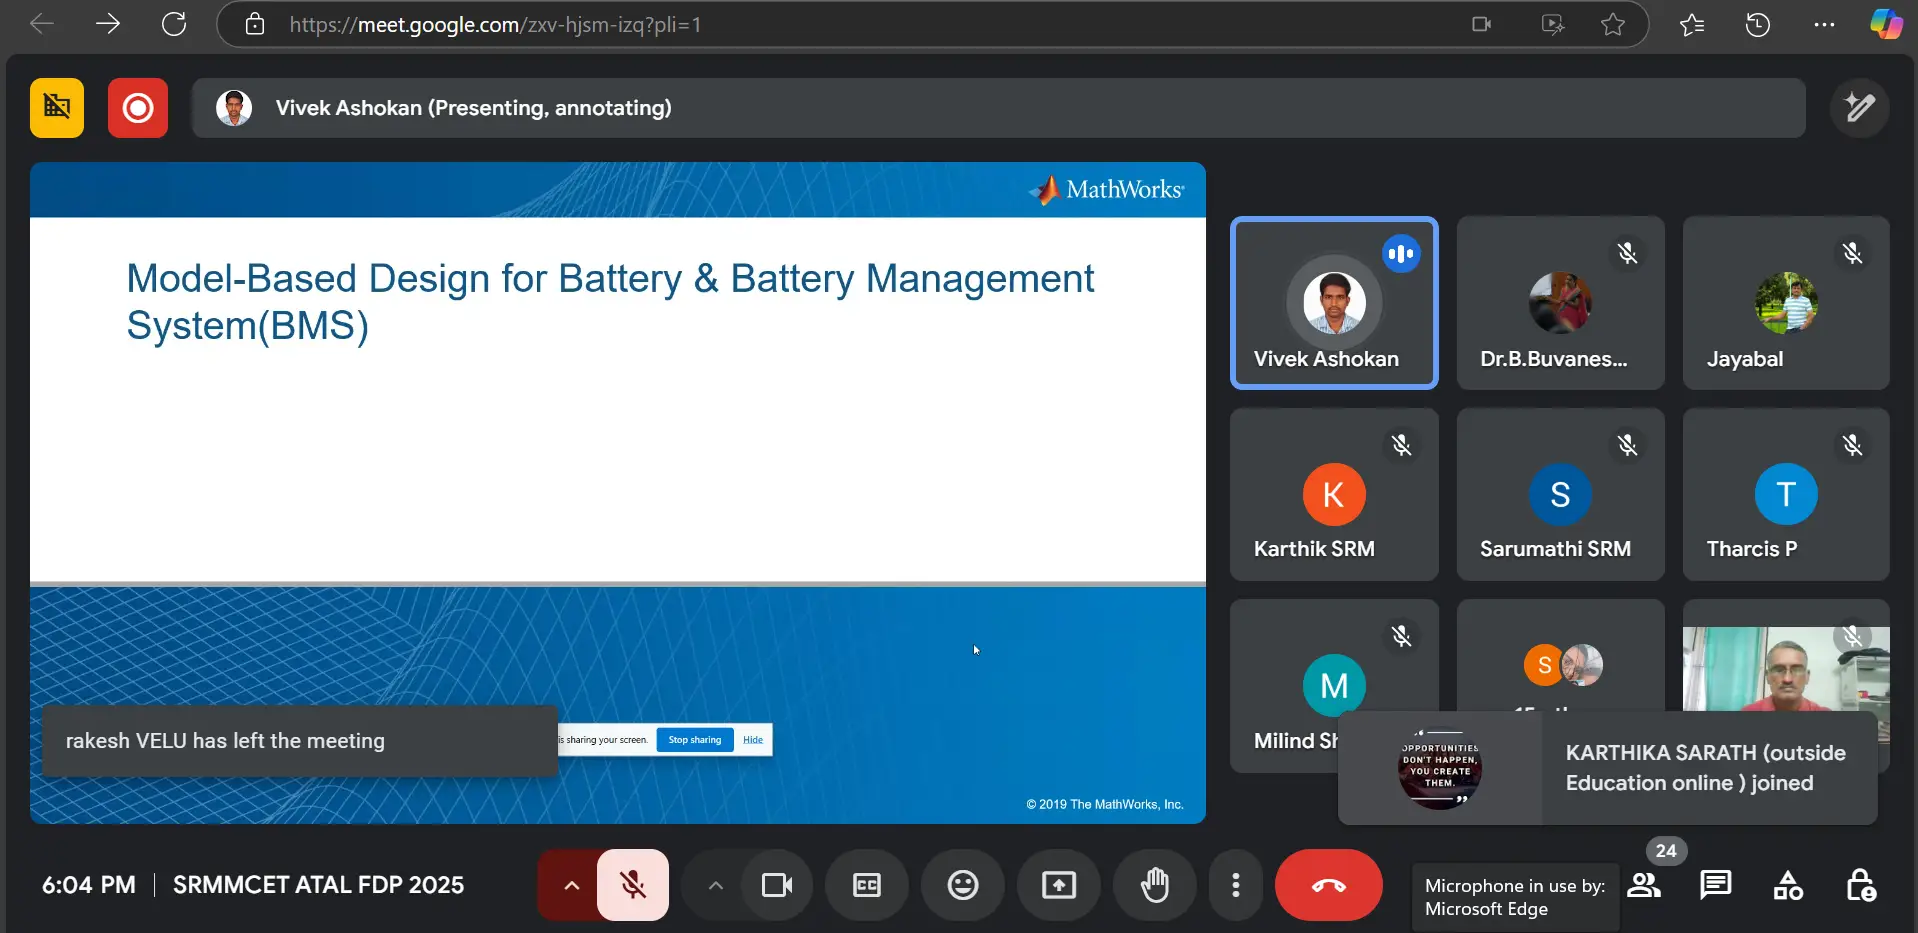
Task: Open the emoji reactions picker
Action: [962, 885]
